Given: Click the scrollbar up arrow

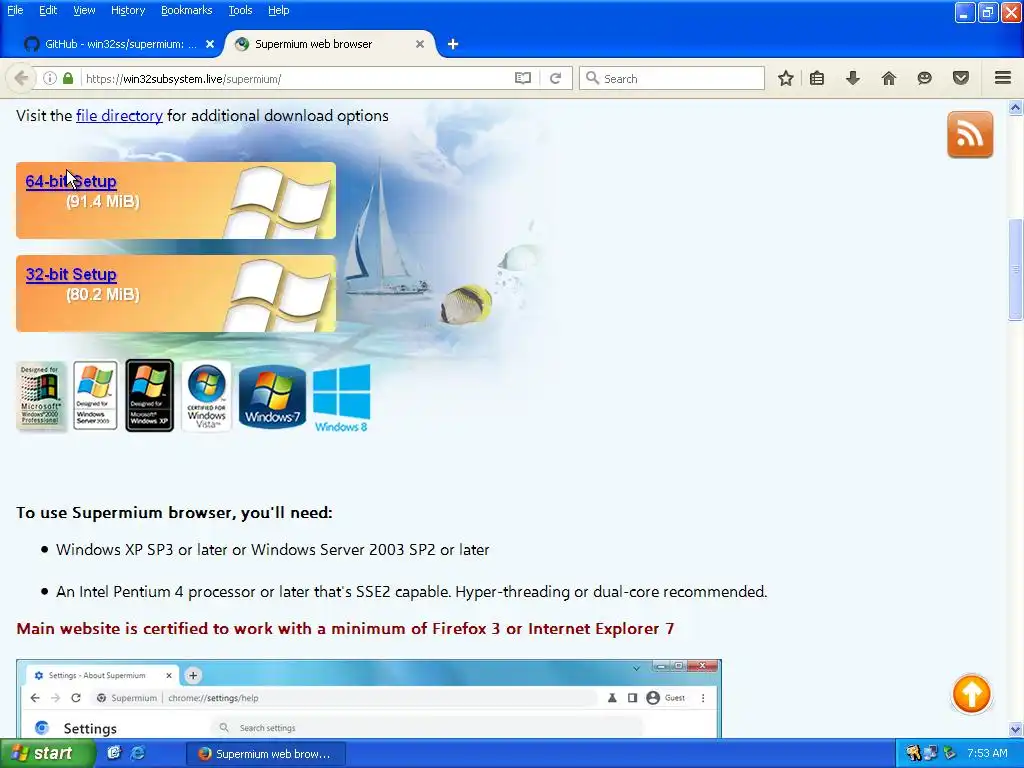Looking at the screenshot, I should click(x=1016, y=108).
